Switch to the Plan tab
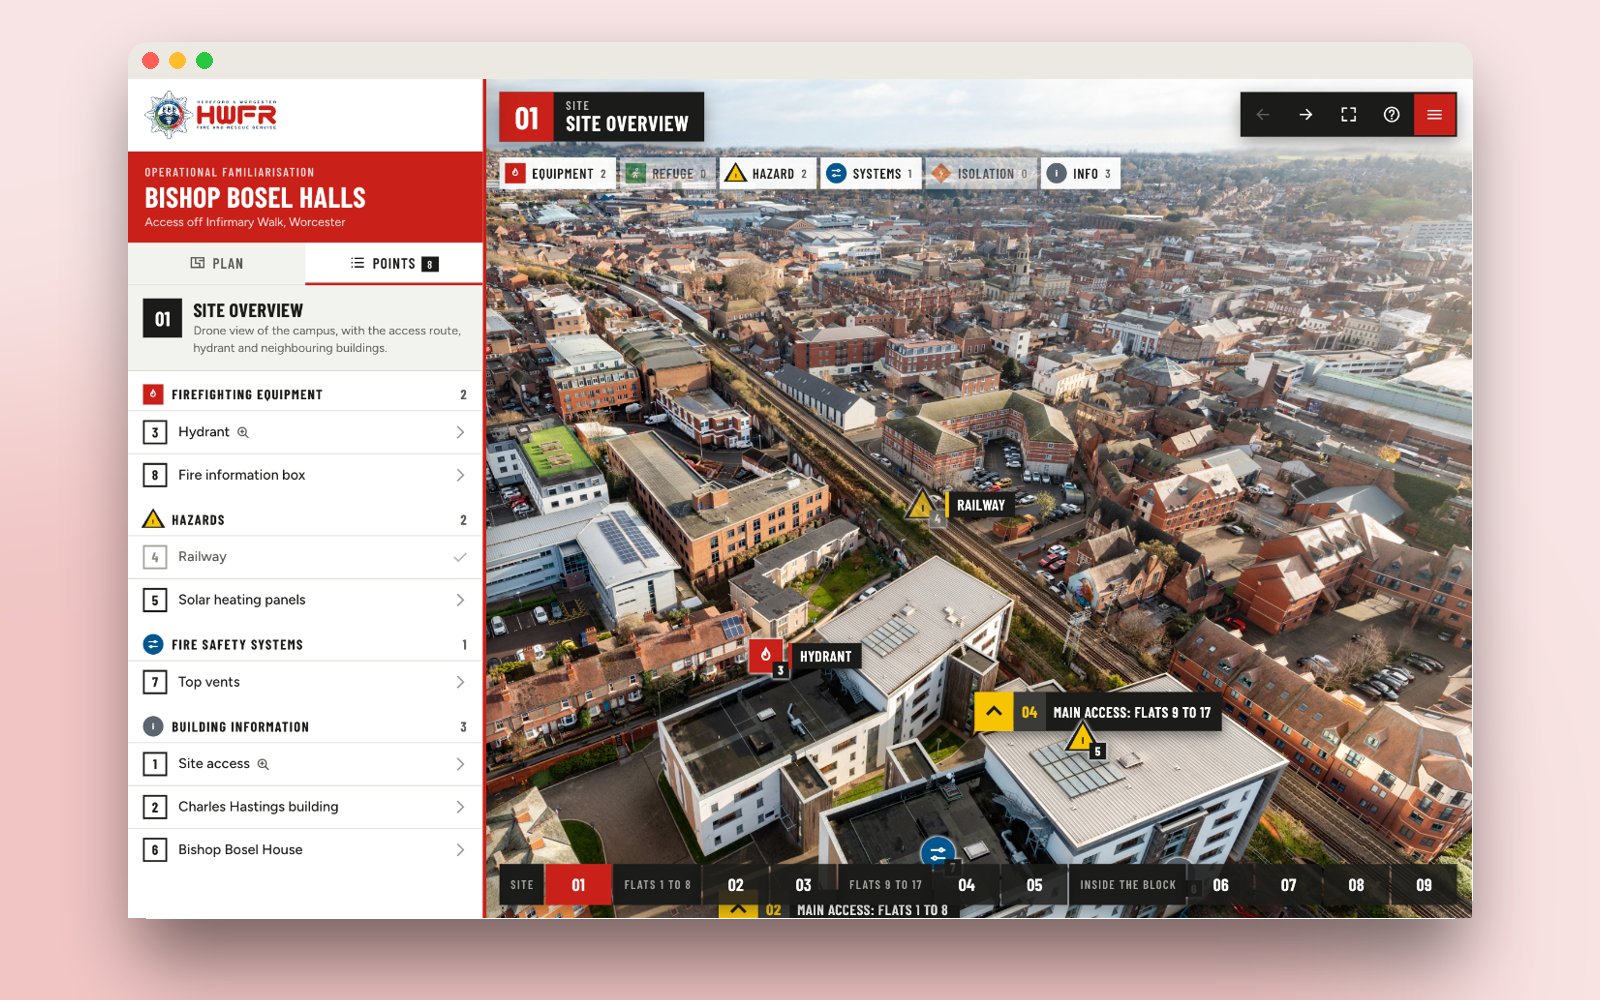Viewport: 1600px width, 1000px height. pos(217,264)
